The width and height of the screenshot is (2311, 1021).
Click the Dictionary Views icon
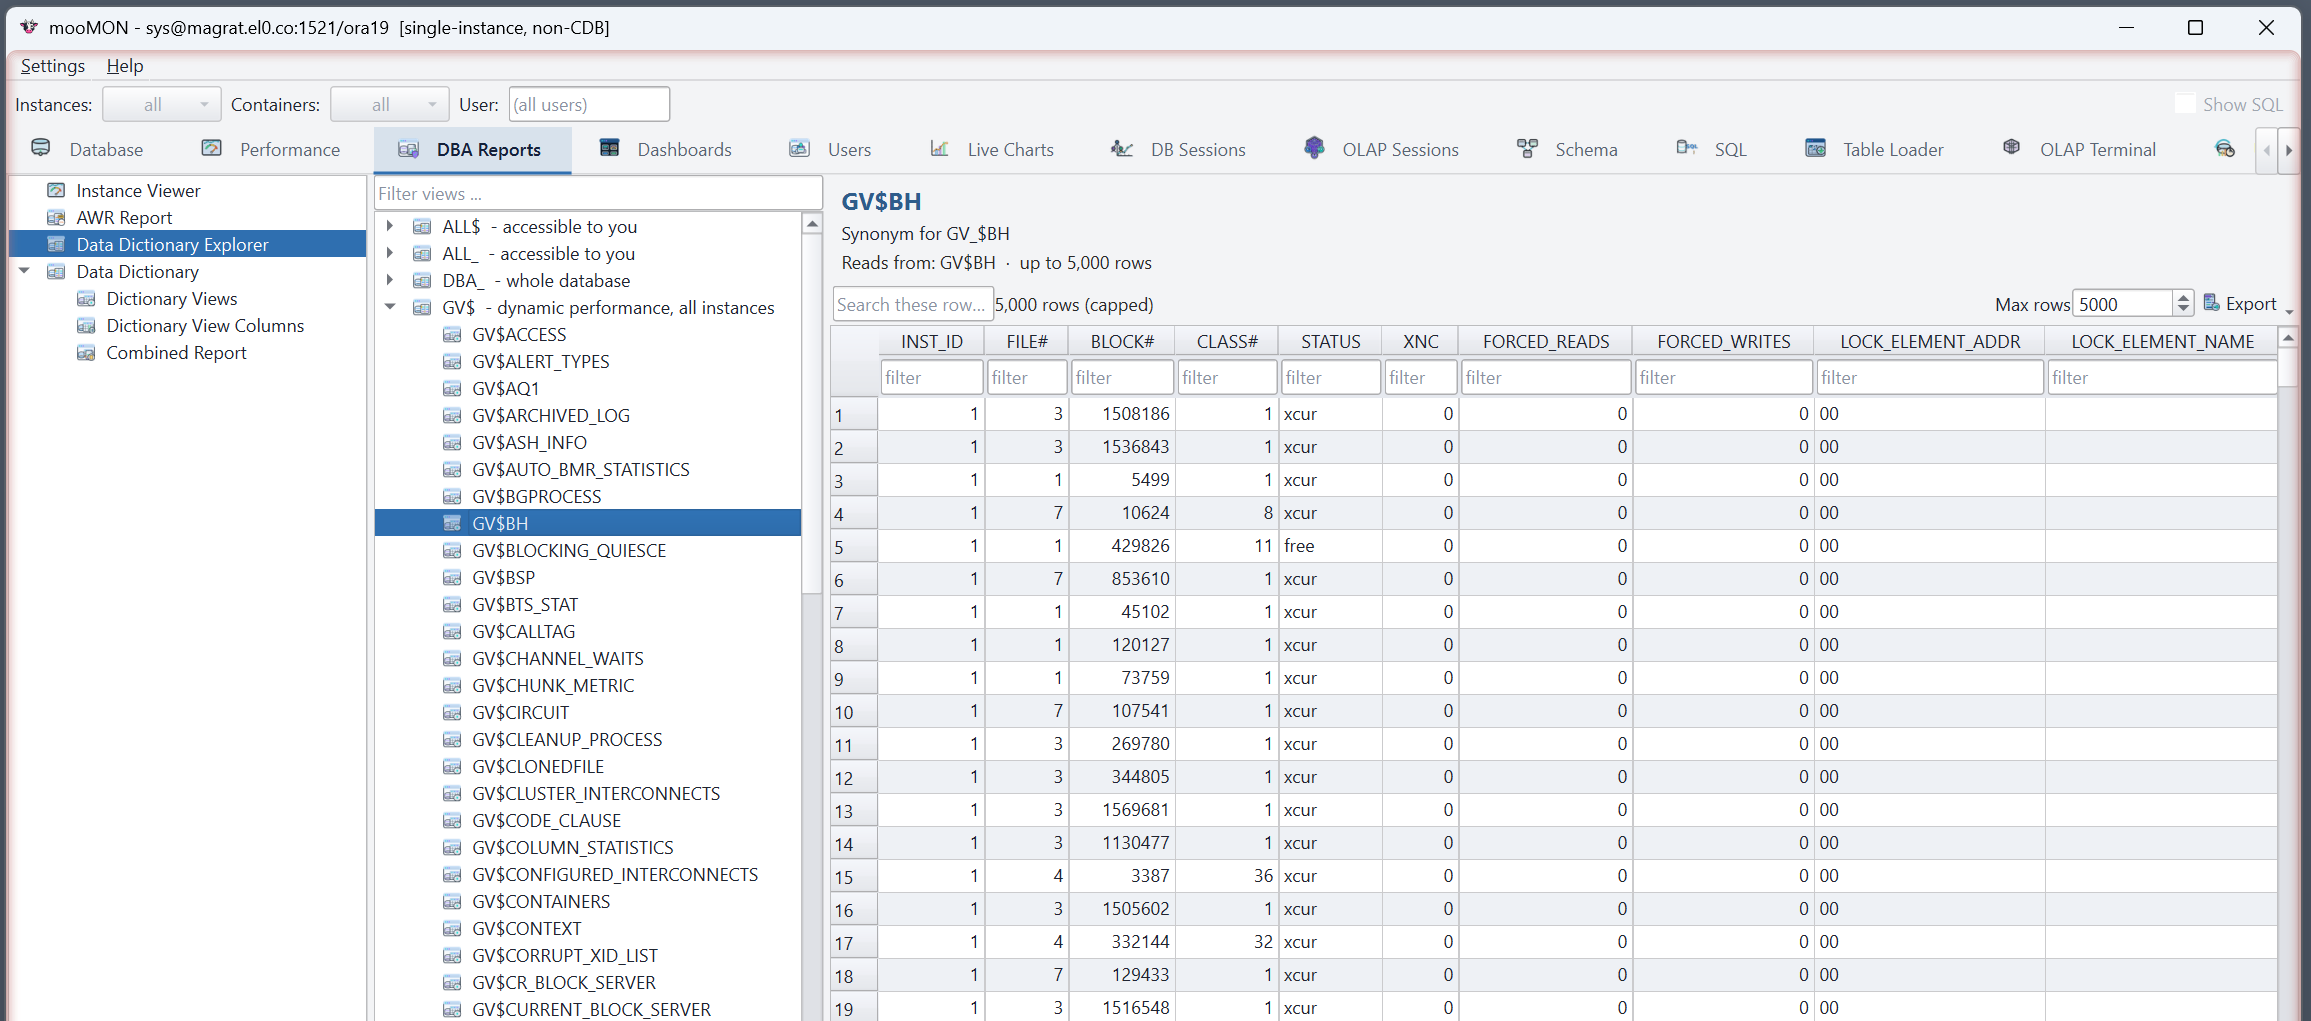pyautogui.click(x=87, y=298)
